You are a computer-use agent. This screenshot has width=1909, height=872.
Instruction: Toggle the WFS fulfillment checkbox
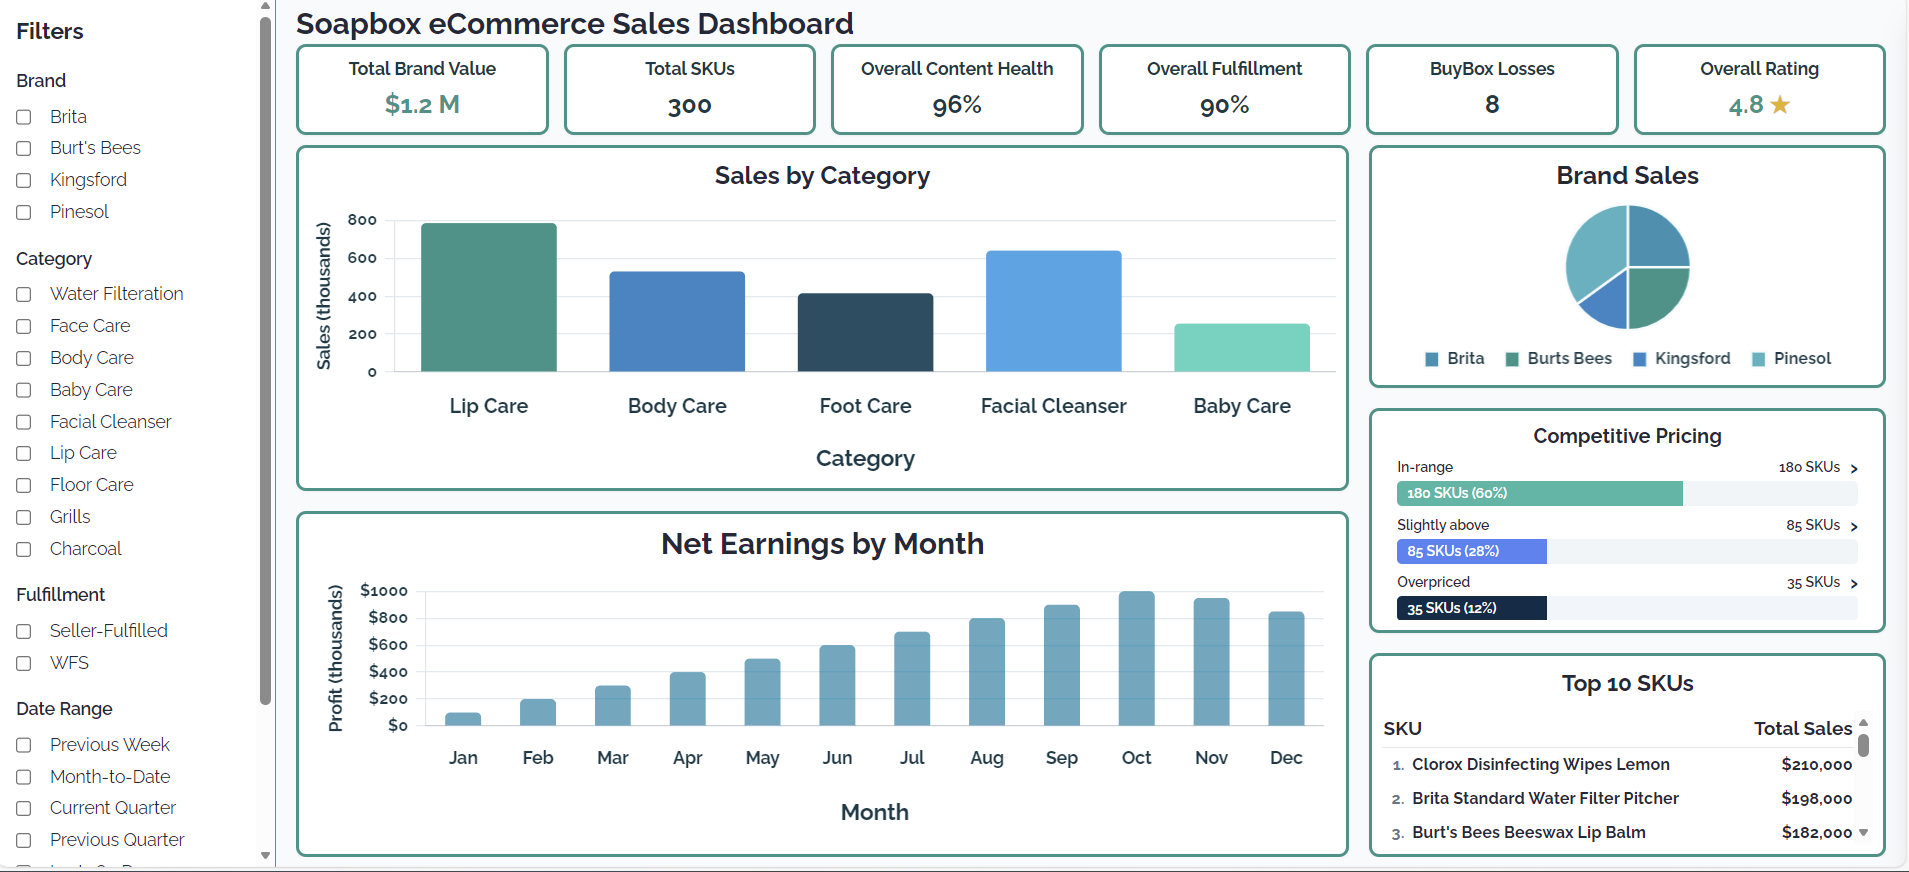[x=24, y=663]
